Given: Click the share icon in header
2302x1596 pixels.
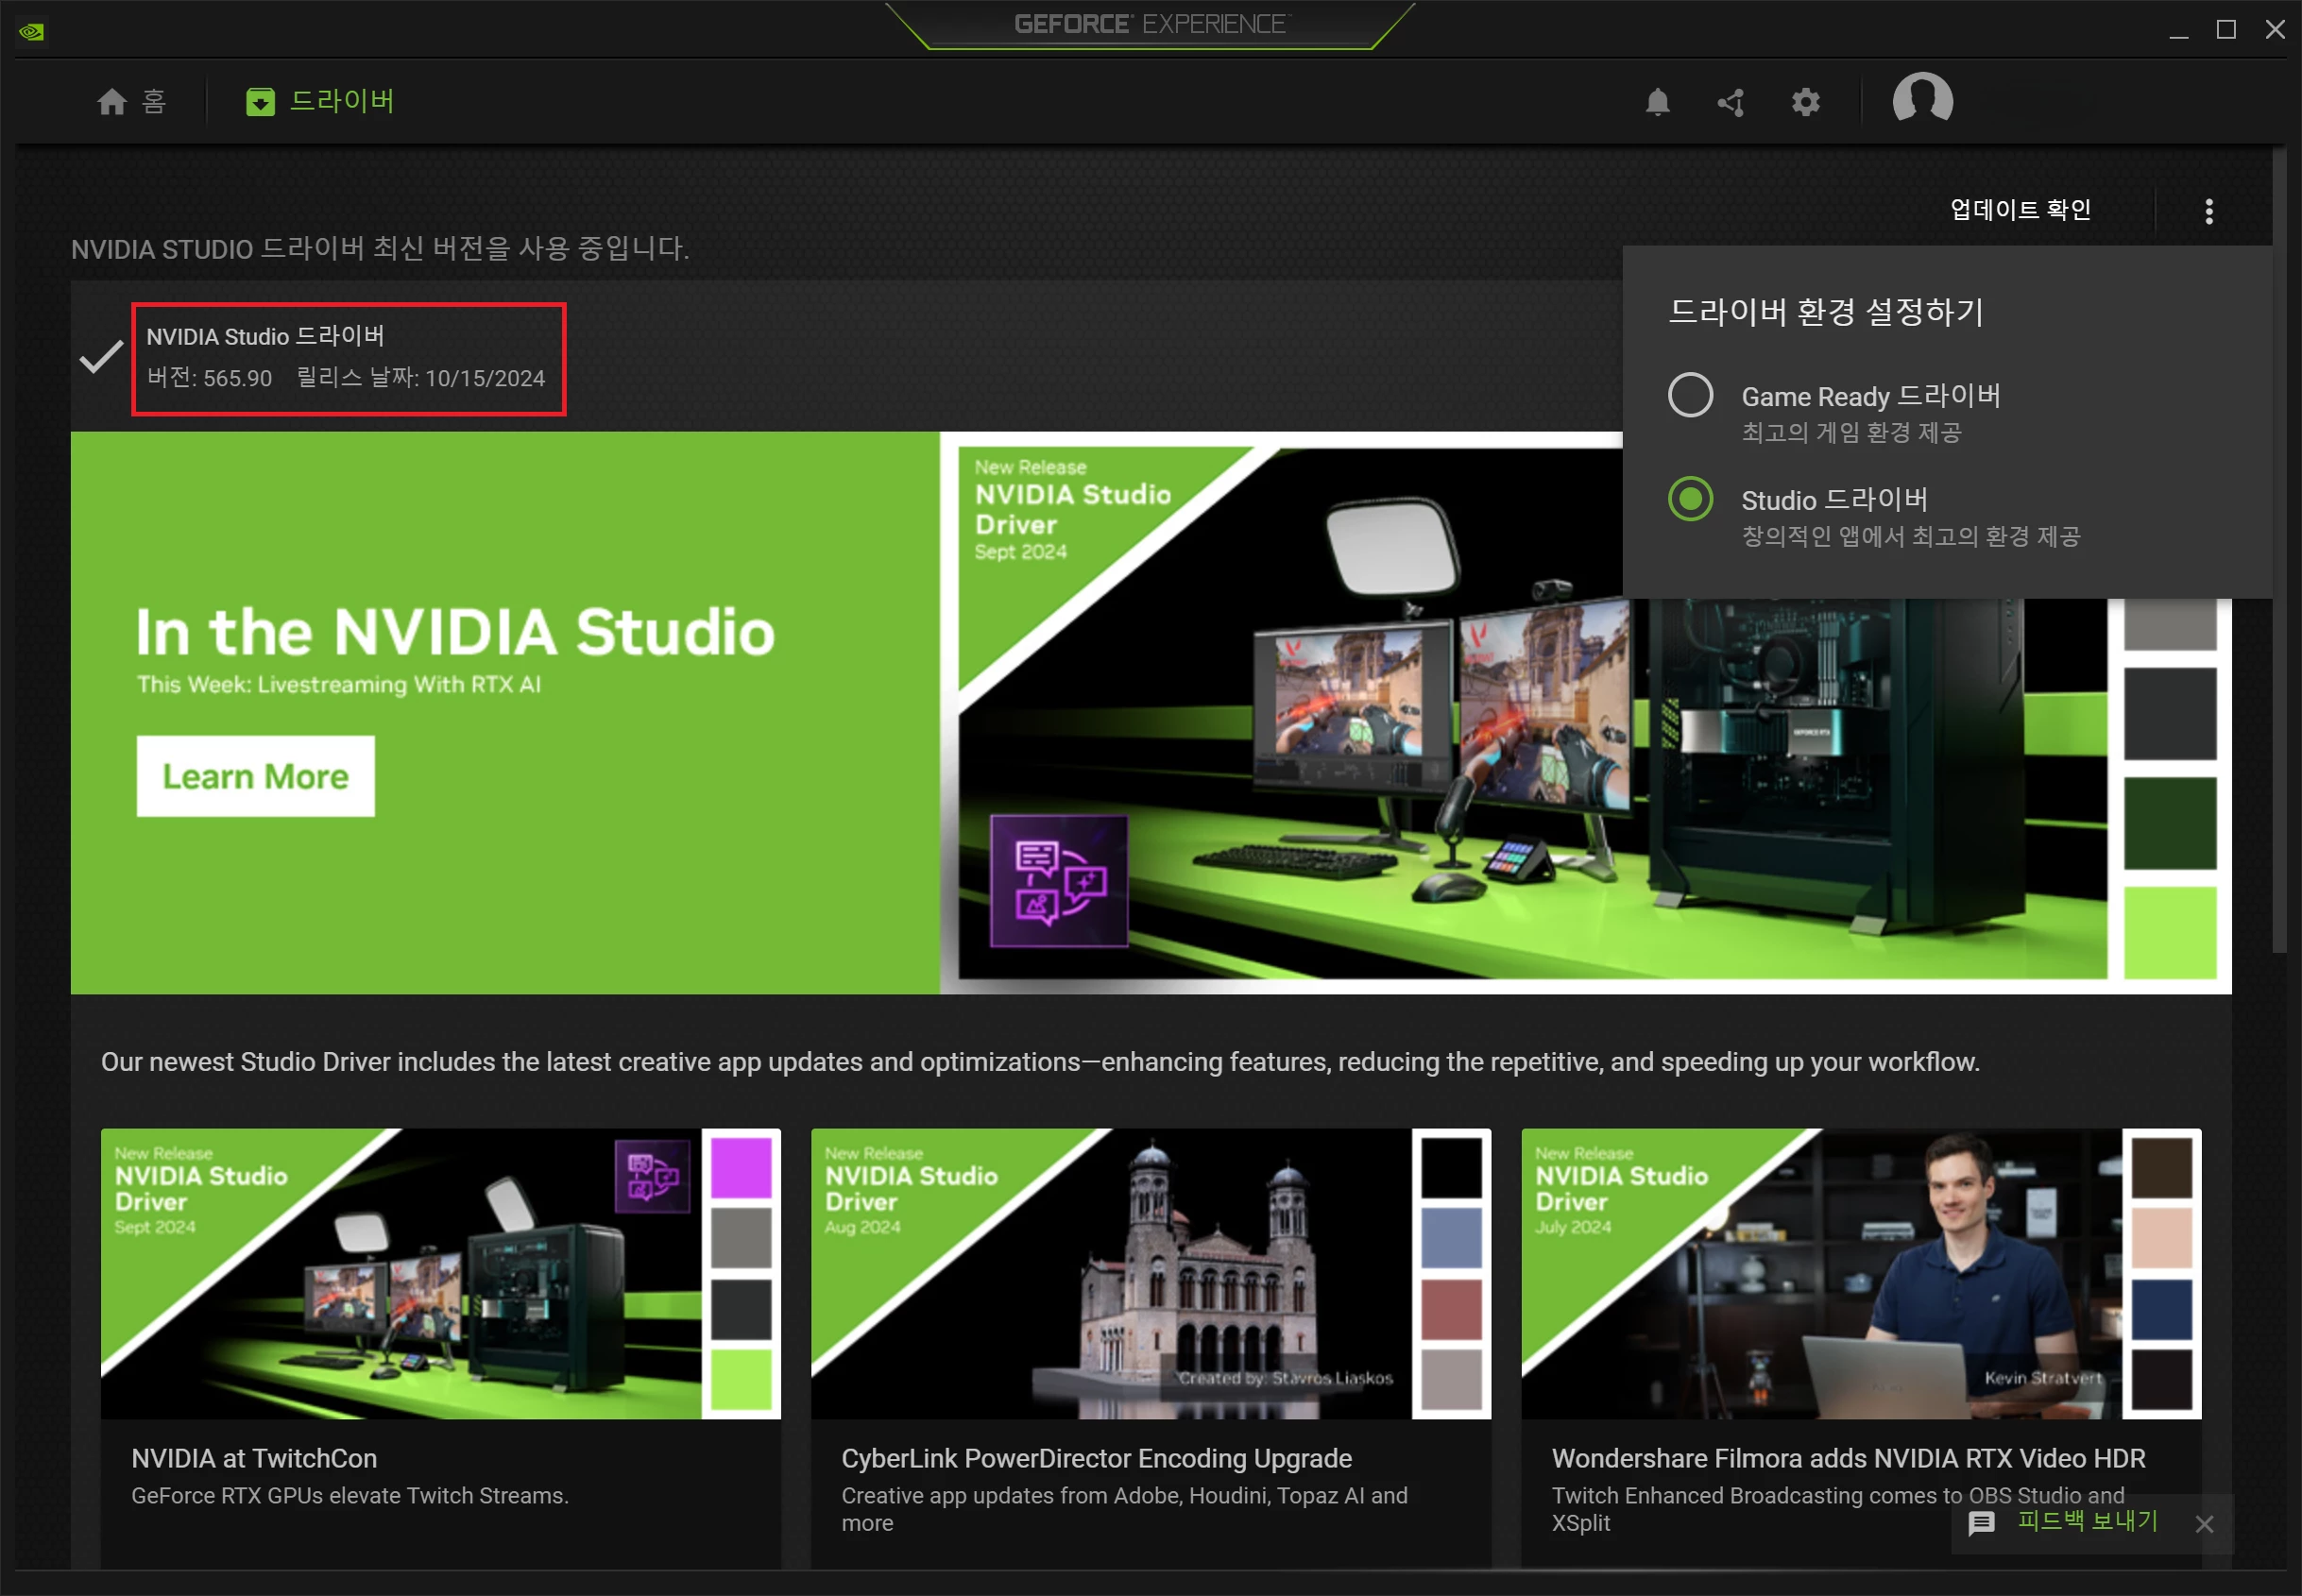Looking at the screenshot, I should tap(1731, 102).
